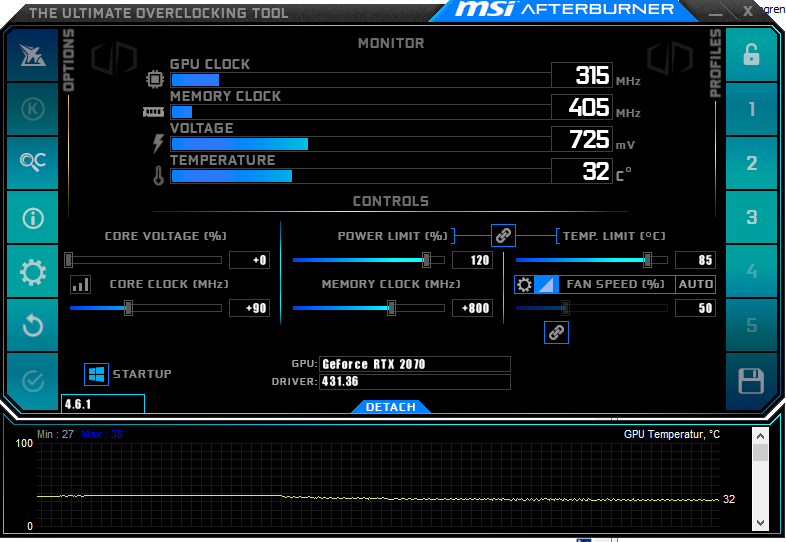This screenshot has height=542, width=786.
Task: Click the Max : 38 graph label
Action: pos(102,434)
